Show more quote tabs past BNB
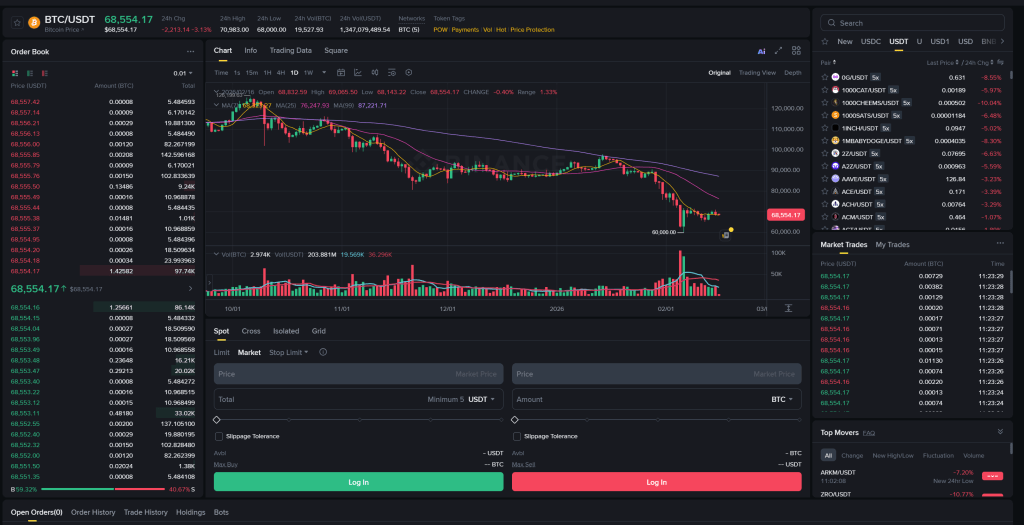The width and height of the screenshot is (1024, 525). point(1002,41)
